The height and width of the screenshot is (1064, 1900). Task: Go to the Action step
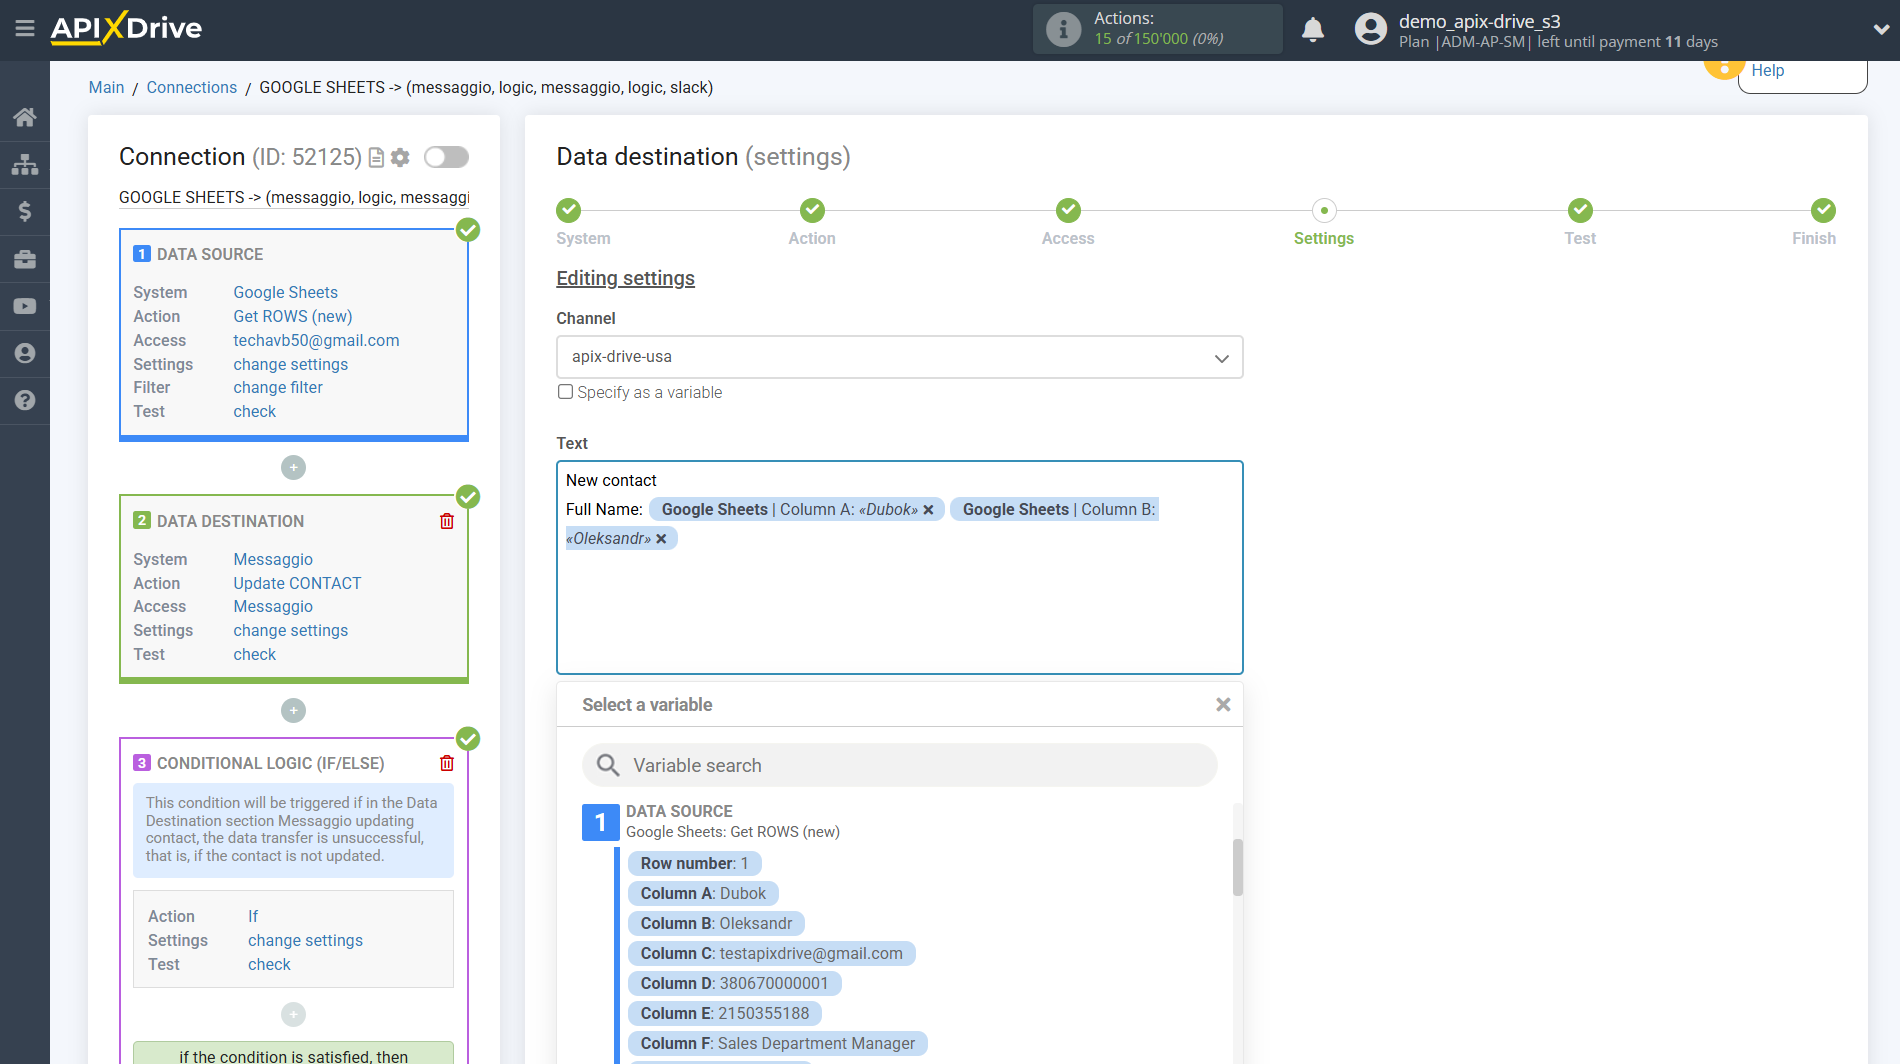812,210
